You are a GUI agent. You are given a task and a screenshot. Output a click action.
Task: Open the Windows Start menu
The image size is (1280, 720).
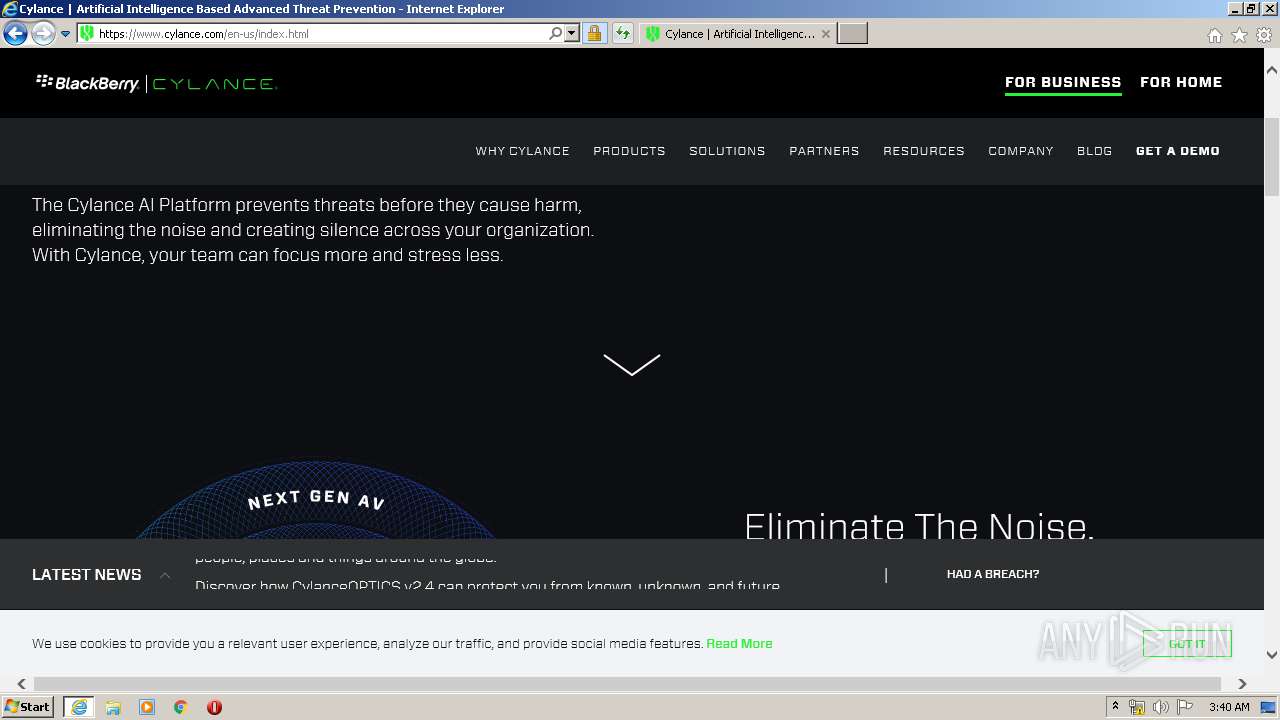[28, 706]
